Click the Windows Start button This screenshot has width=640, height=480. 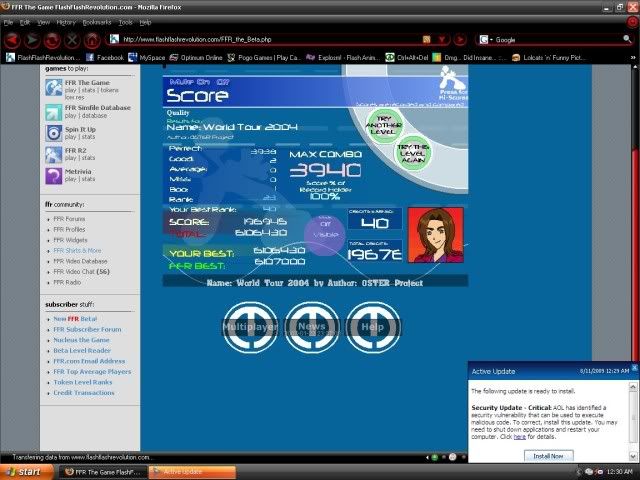[x=24, y=470]
